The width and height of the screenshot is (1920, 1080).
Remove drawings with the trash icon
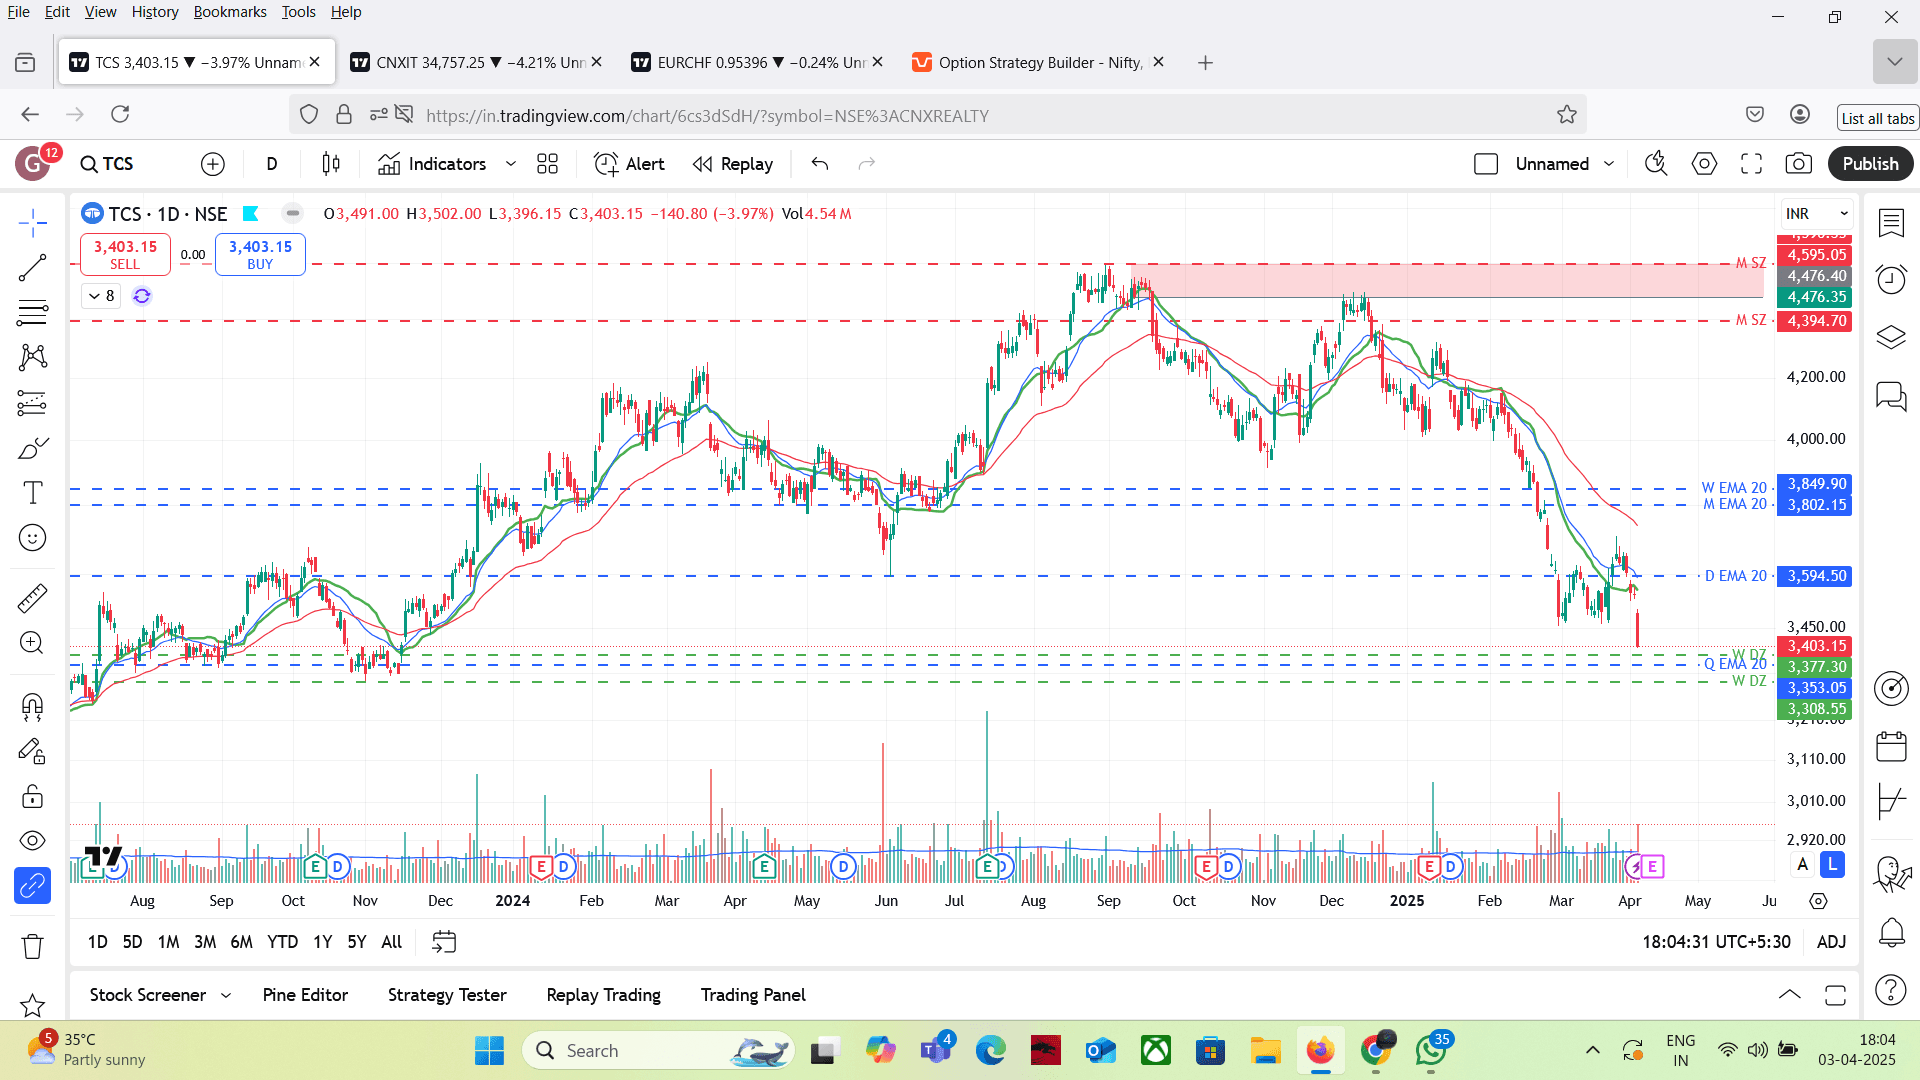point(32,946)
